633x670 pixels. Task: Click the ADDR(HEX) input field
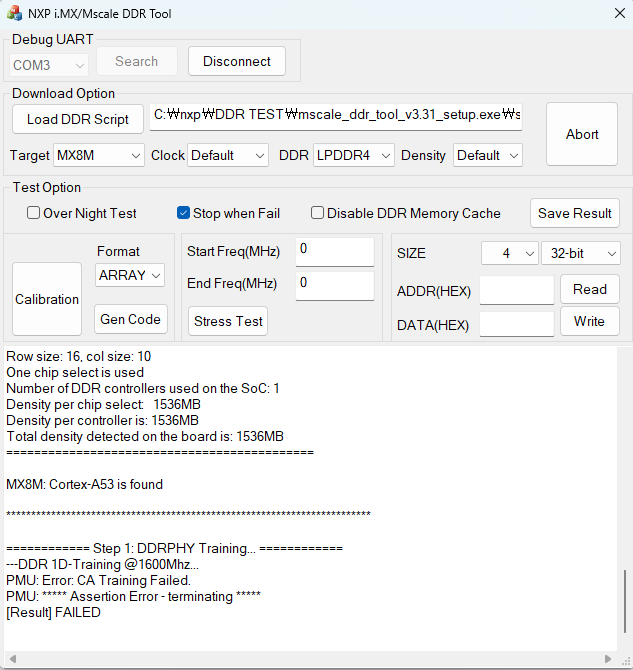click(x=517, y=290)
